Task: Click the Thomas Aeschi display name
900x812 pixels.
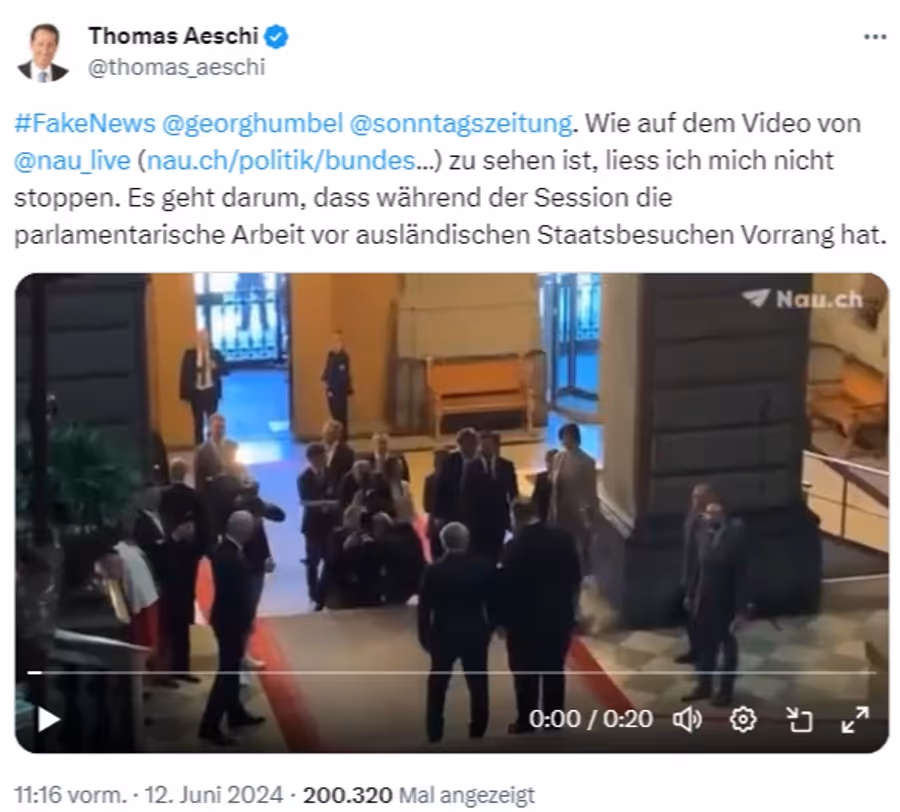Action: [173, 36]
